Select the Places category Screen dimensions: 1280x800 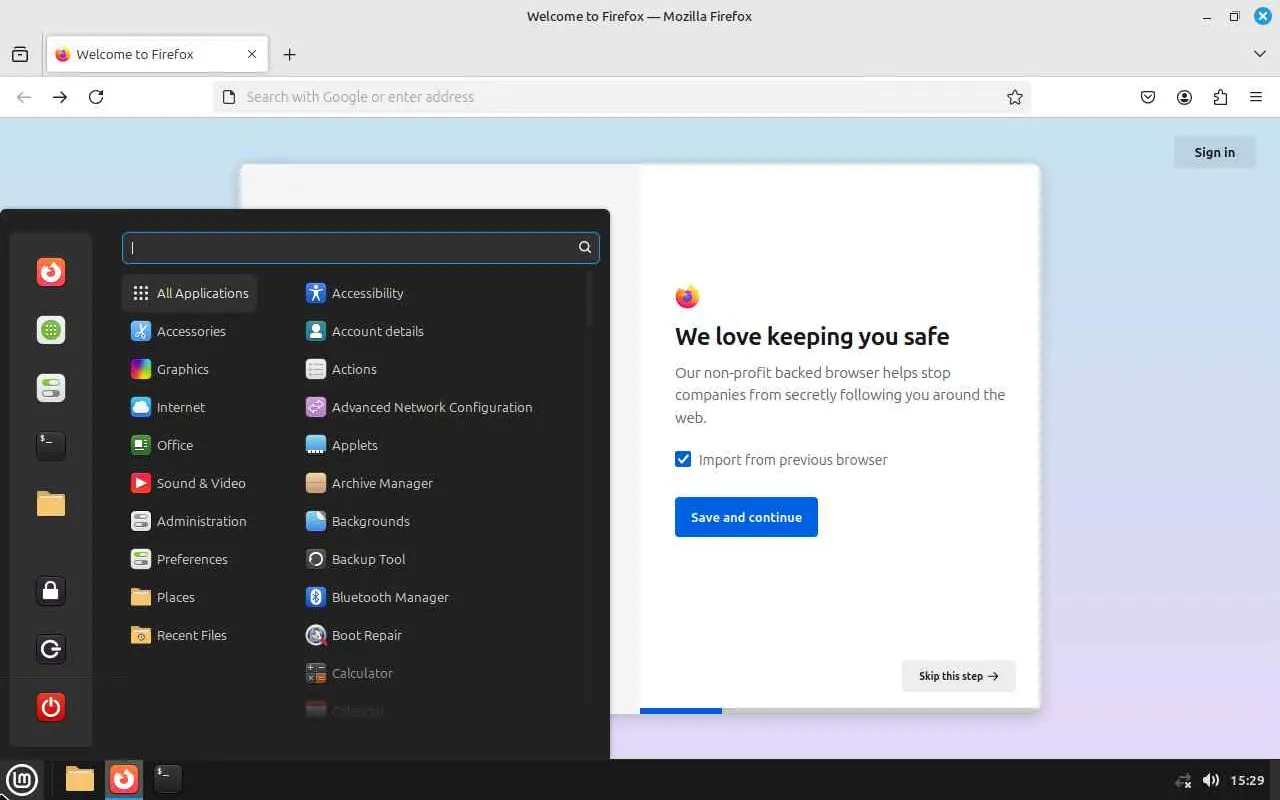point(190,597)
